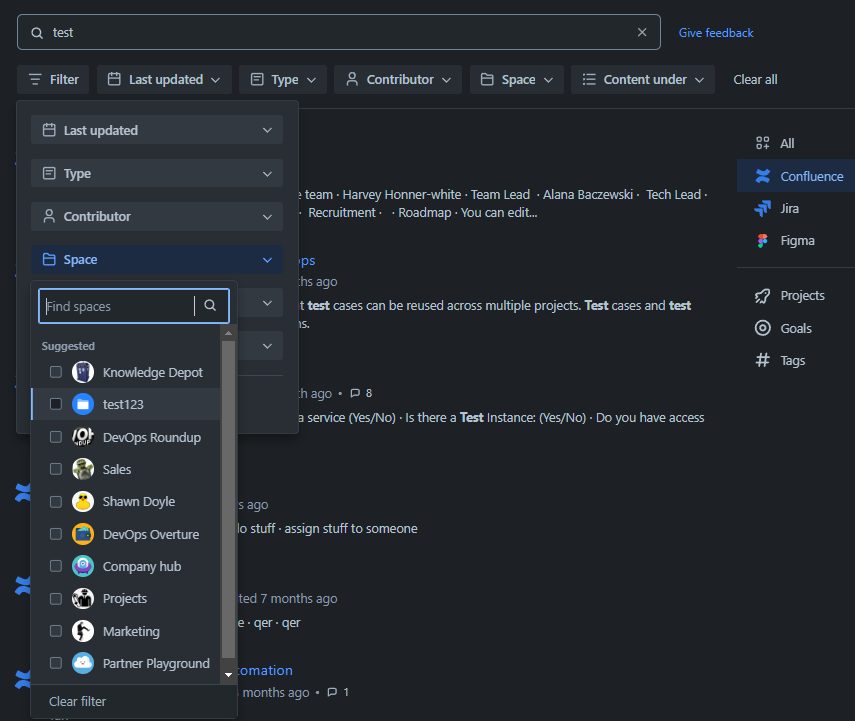This screenshot has width=855, height=721.
Task: Click the Marketing space avatar
Action: (x=83, y=631)
